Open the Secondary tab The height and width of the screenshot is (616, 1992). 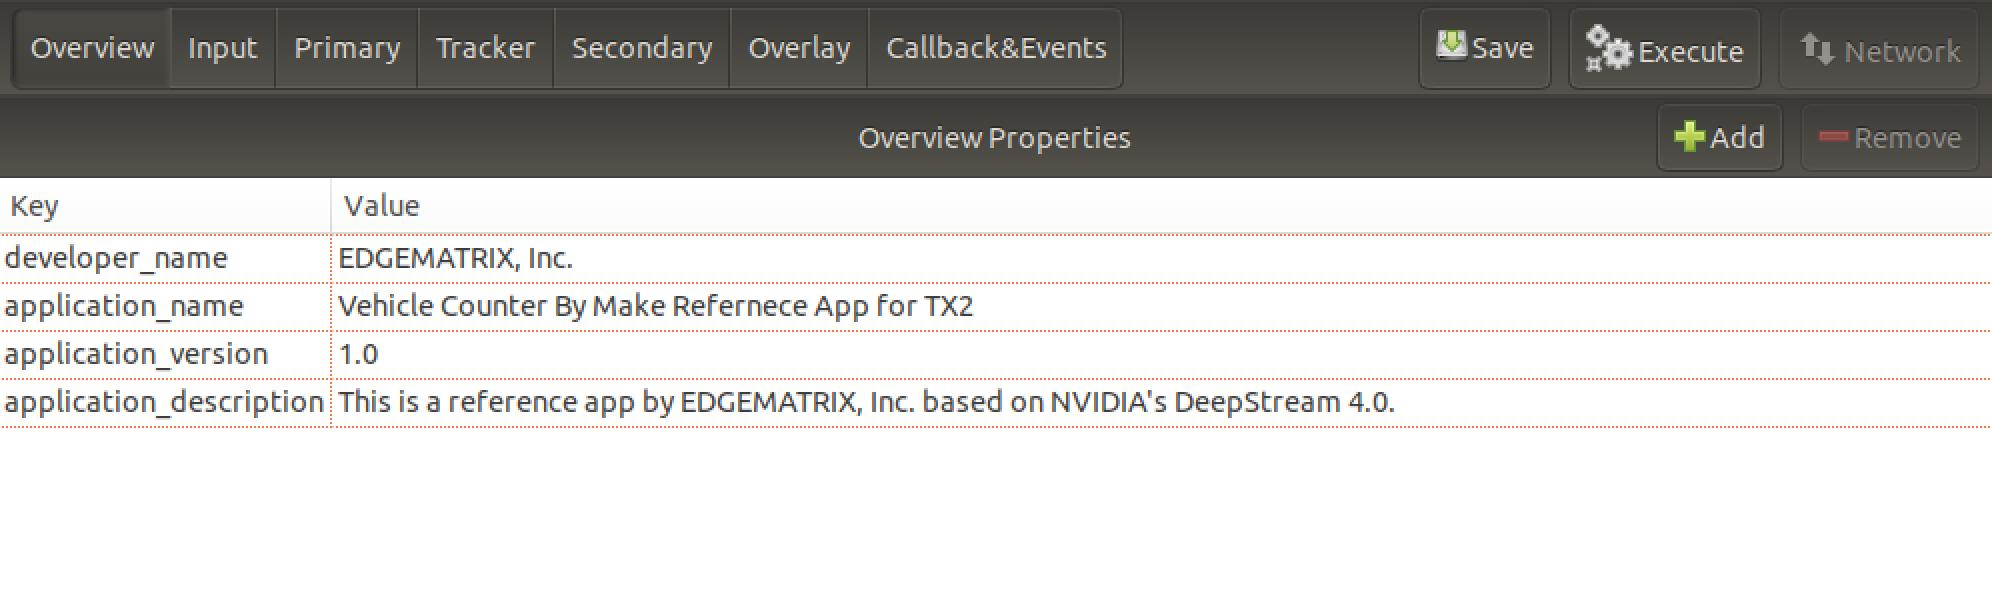[642, 48]
